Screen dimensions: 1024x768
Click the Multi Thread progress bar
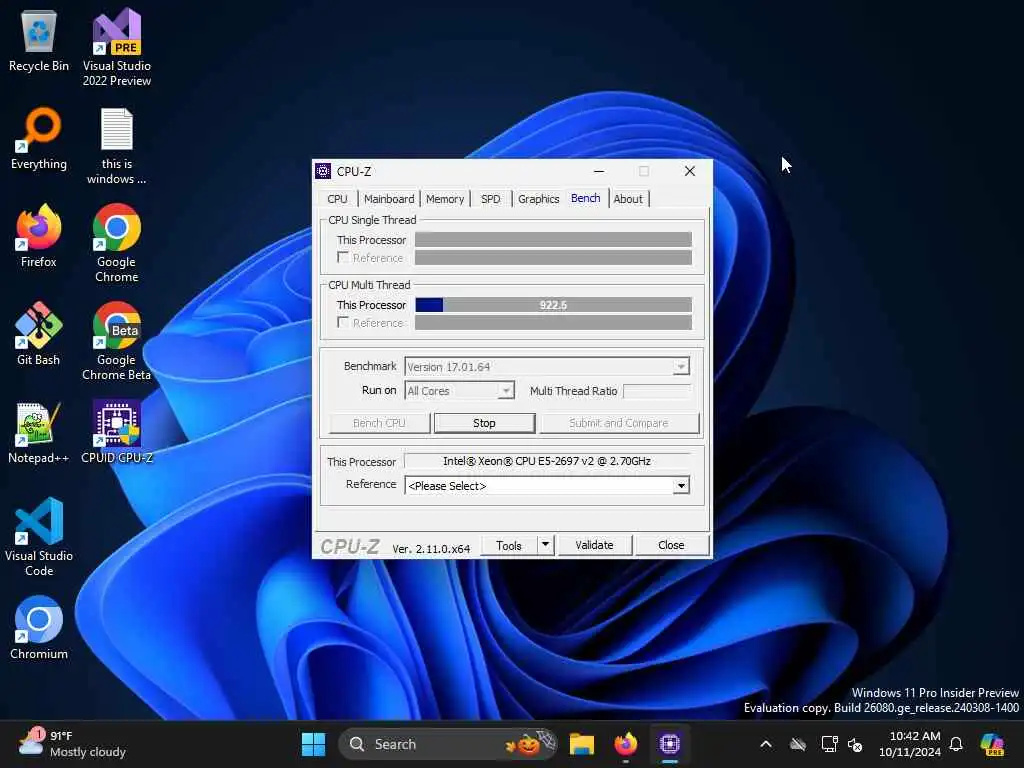pos(553,304)
